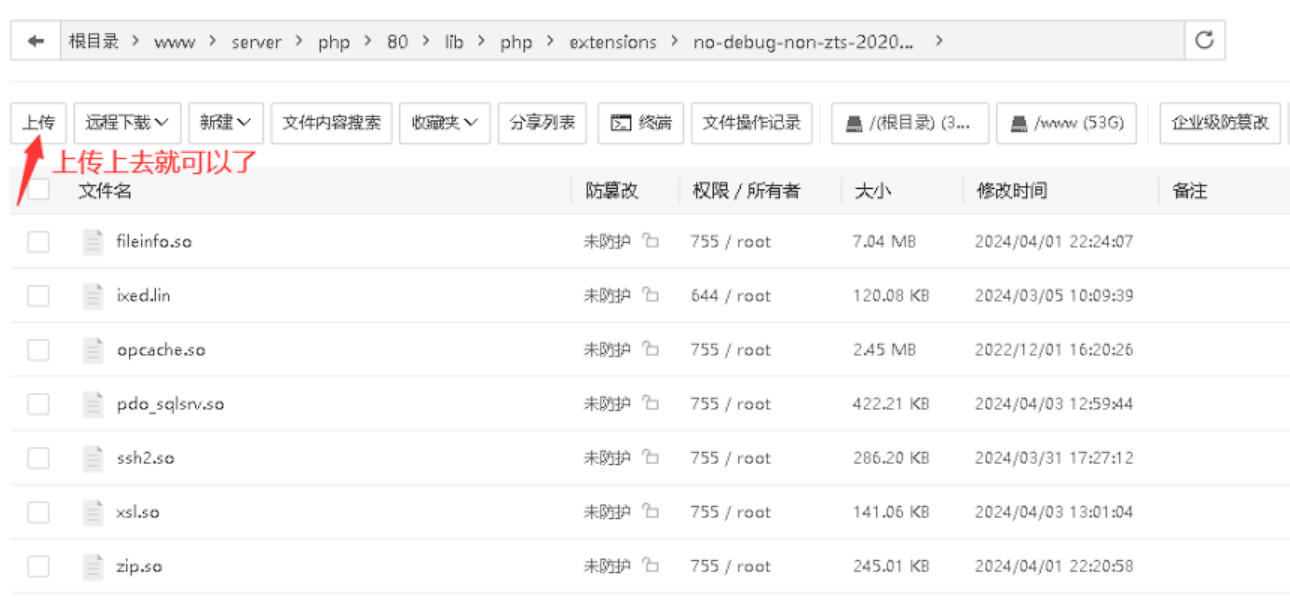
Task: Open the 新建 dropdown menu
Action: (226, 123)
